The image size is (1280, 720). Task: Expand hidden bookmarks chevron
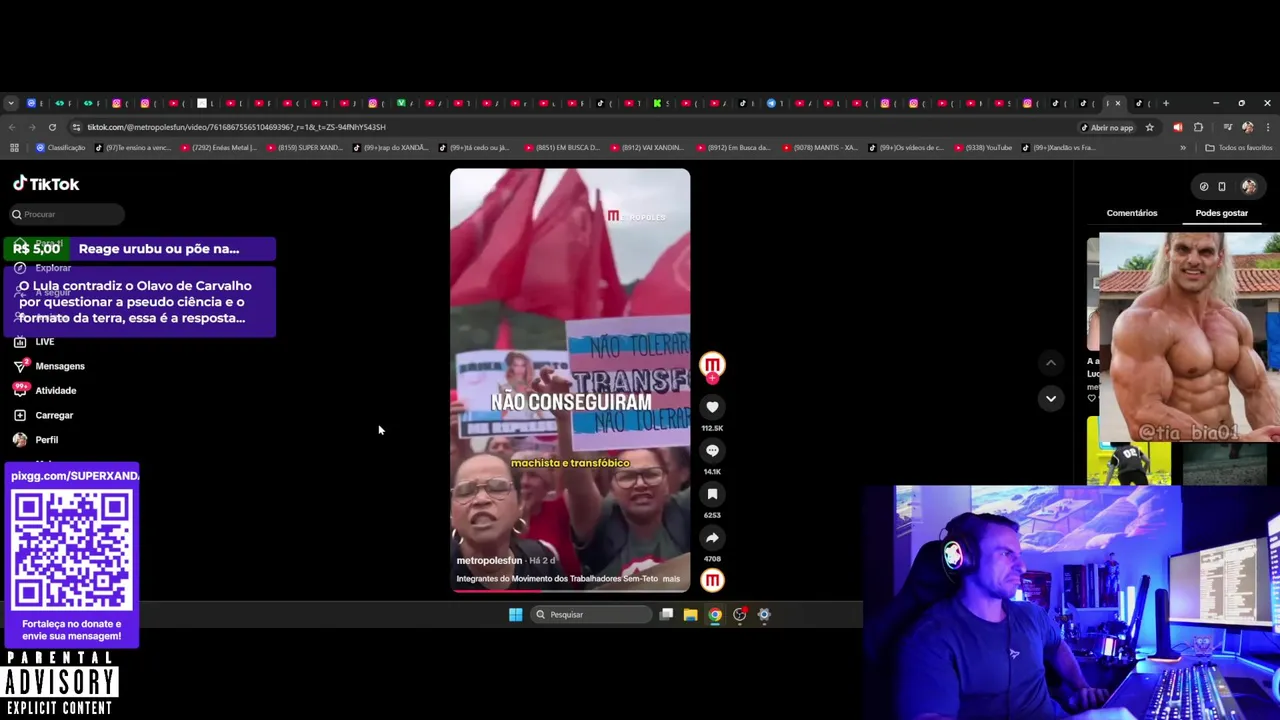click(x=1183, y=148)
